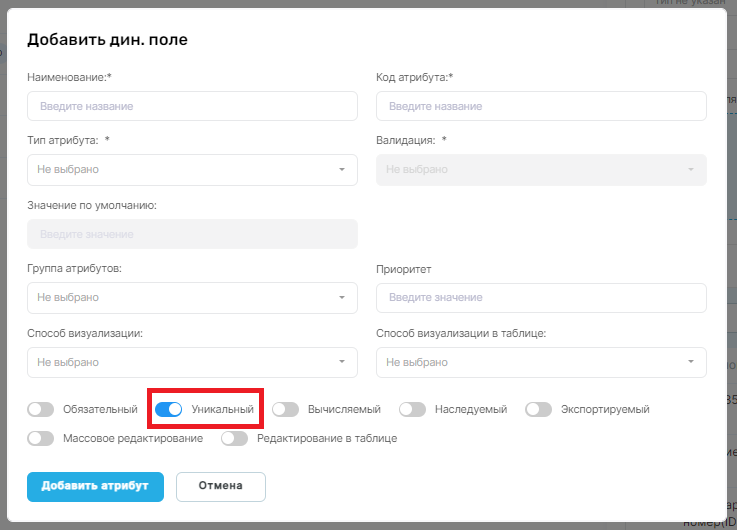Click the Добавить атрибут button
The height and width of the screenshot is (530, 737).
(95, 486)
